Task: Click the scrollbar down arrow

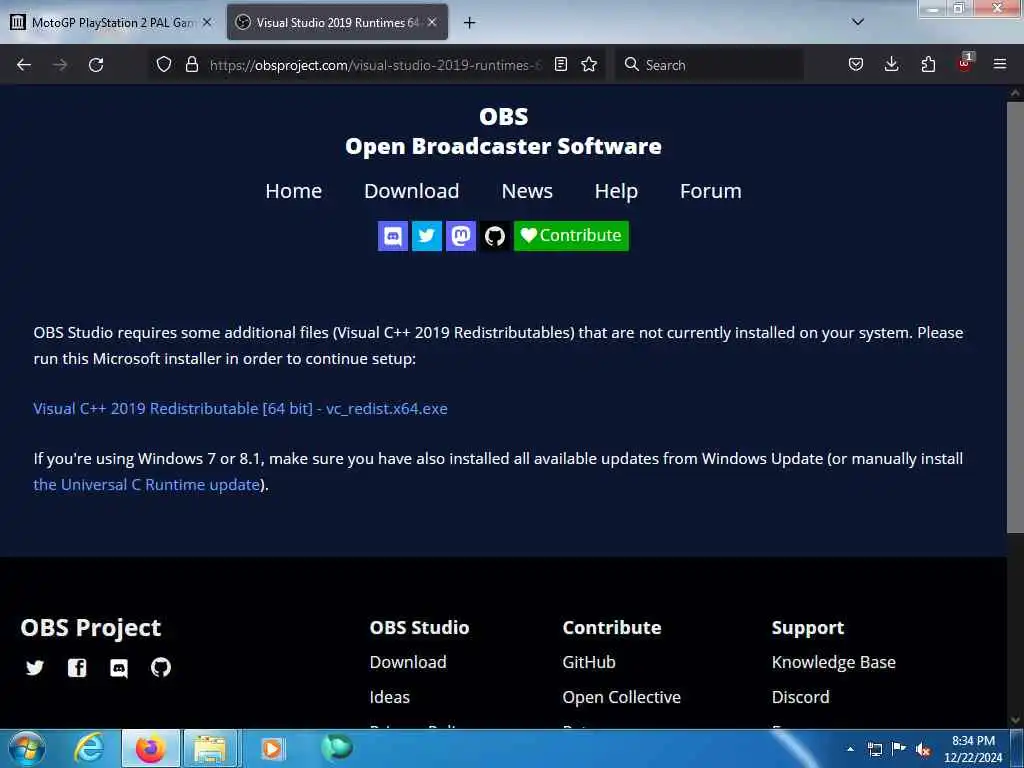Action: click(x=1015, y=719)
